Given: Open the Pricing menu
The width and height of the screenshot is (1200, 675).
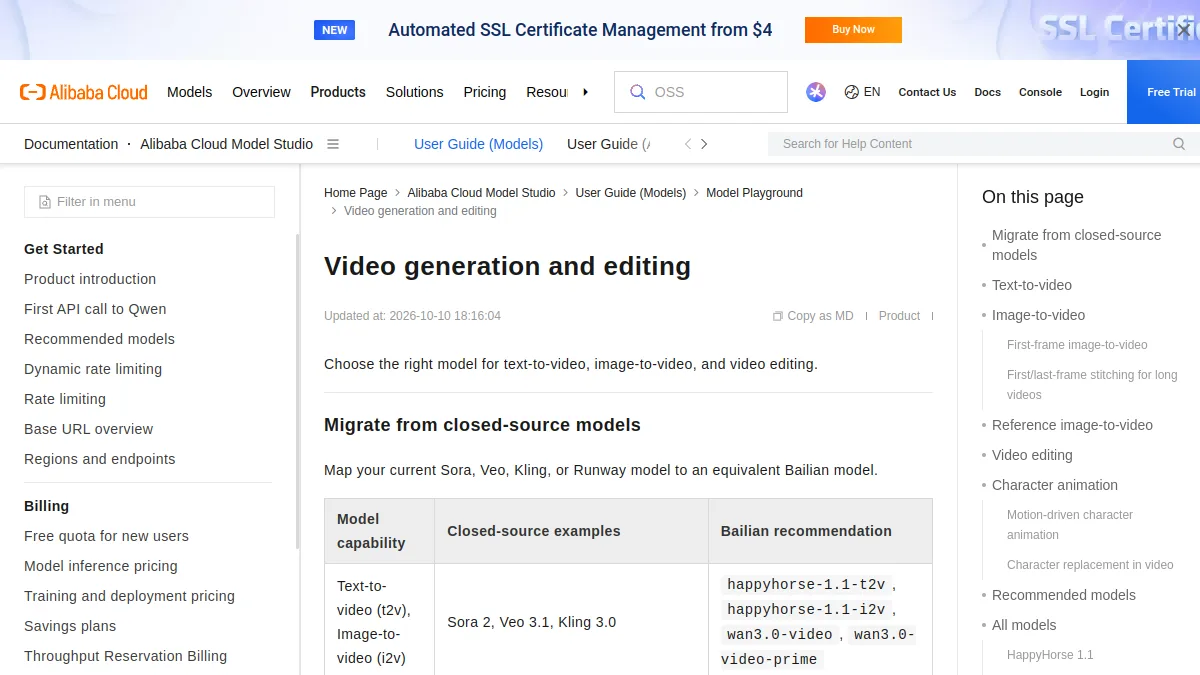Looking at the screenshot, I should [485, 92].
